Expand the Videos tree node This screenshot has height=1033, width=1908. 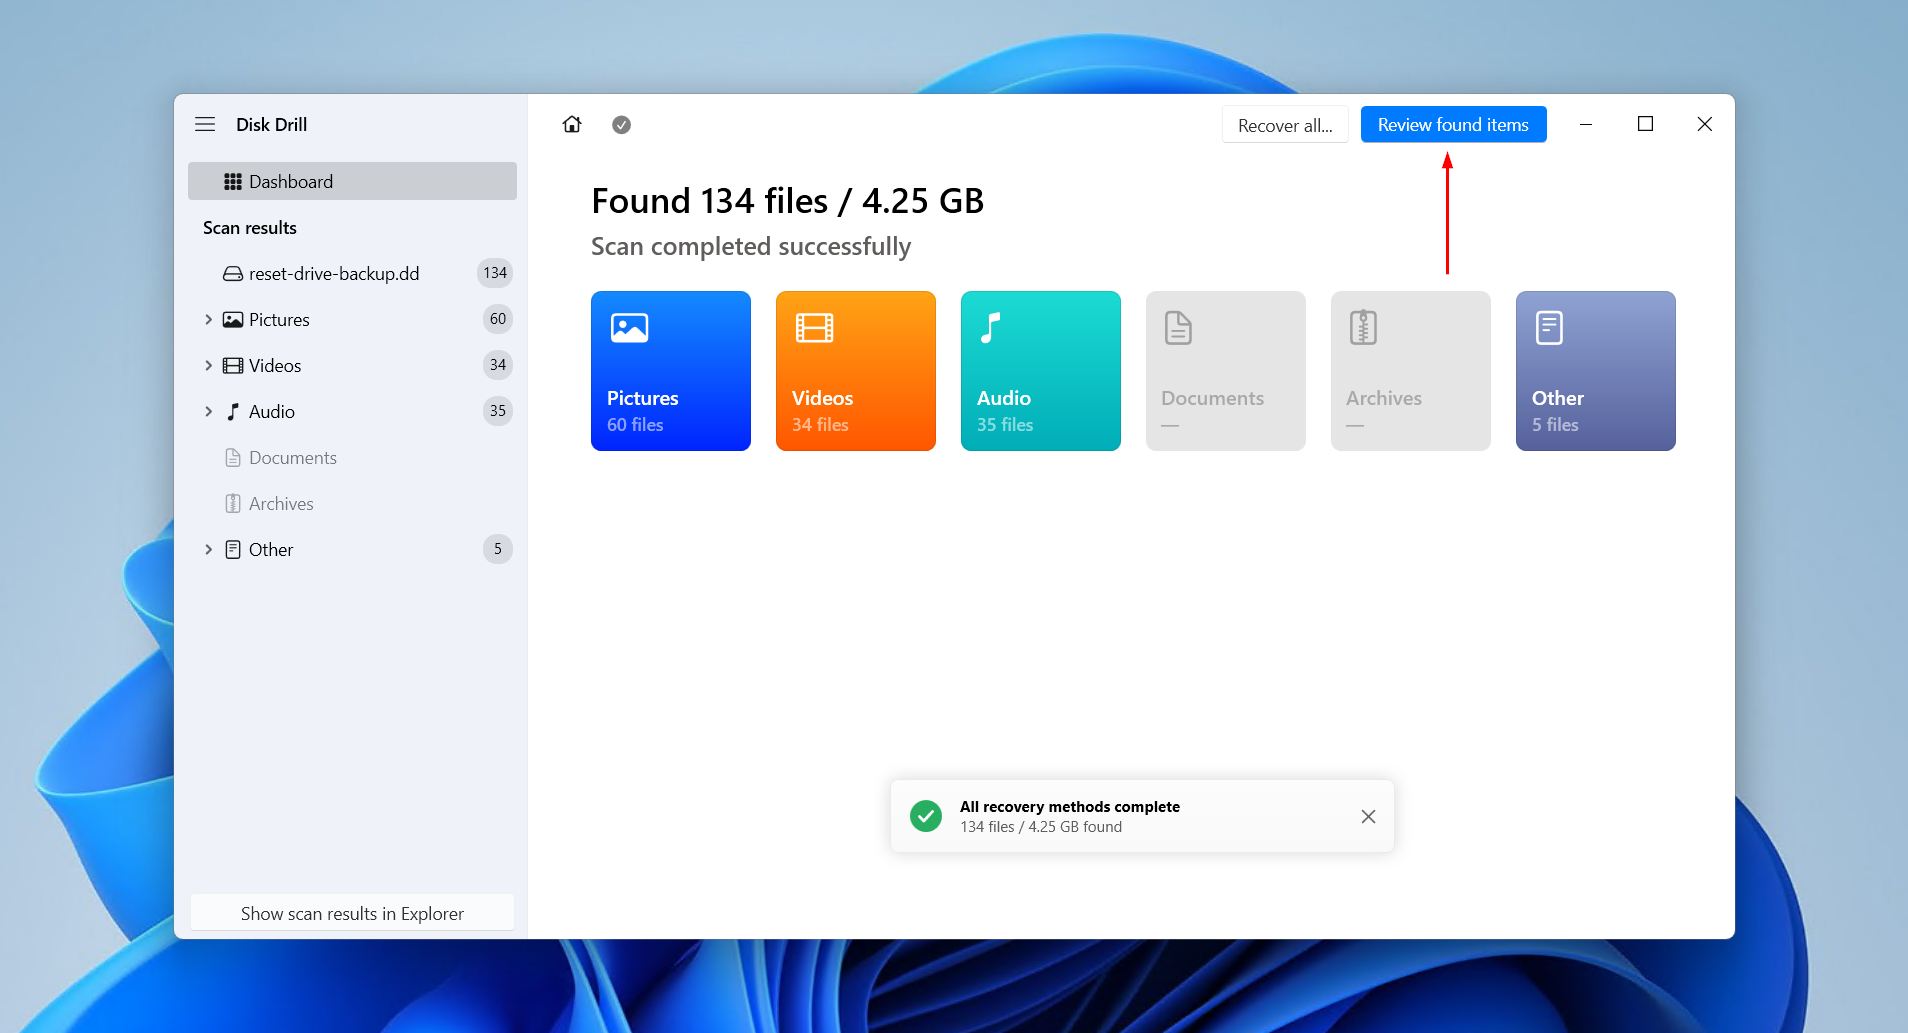[x=208, y=365]
